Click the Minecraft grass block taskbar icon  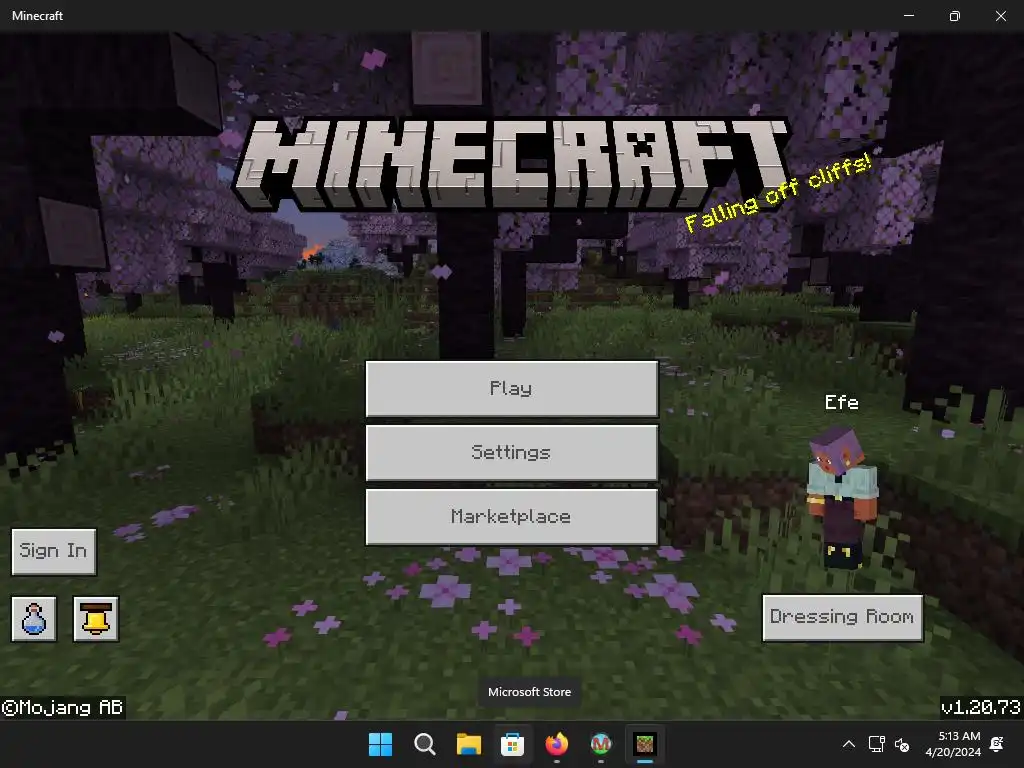tap(645, 744)
